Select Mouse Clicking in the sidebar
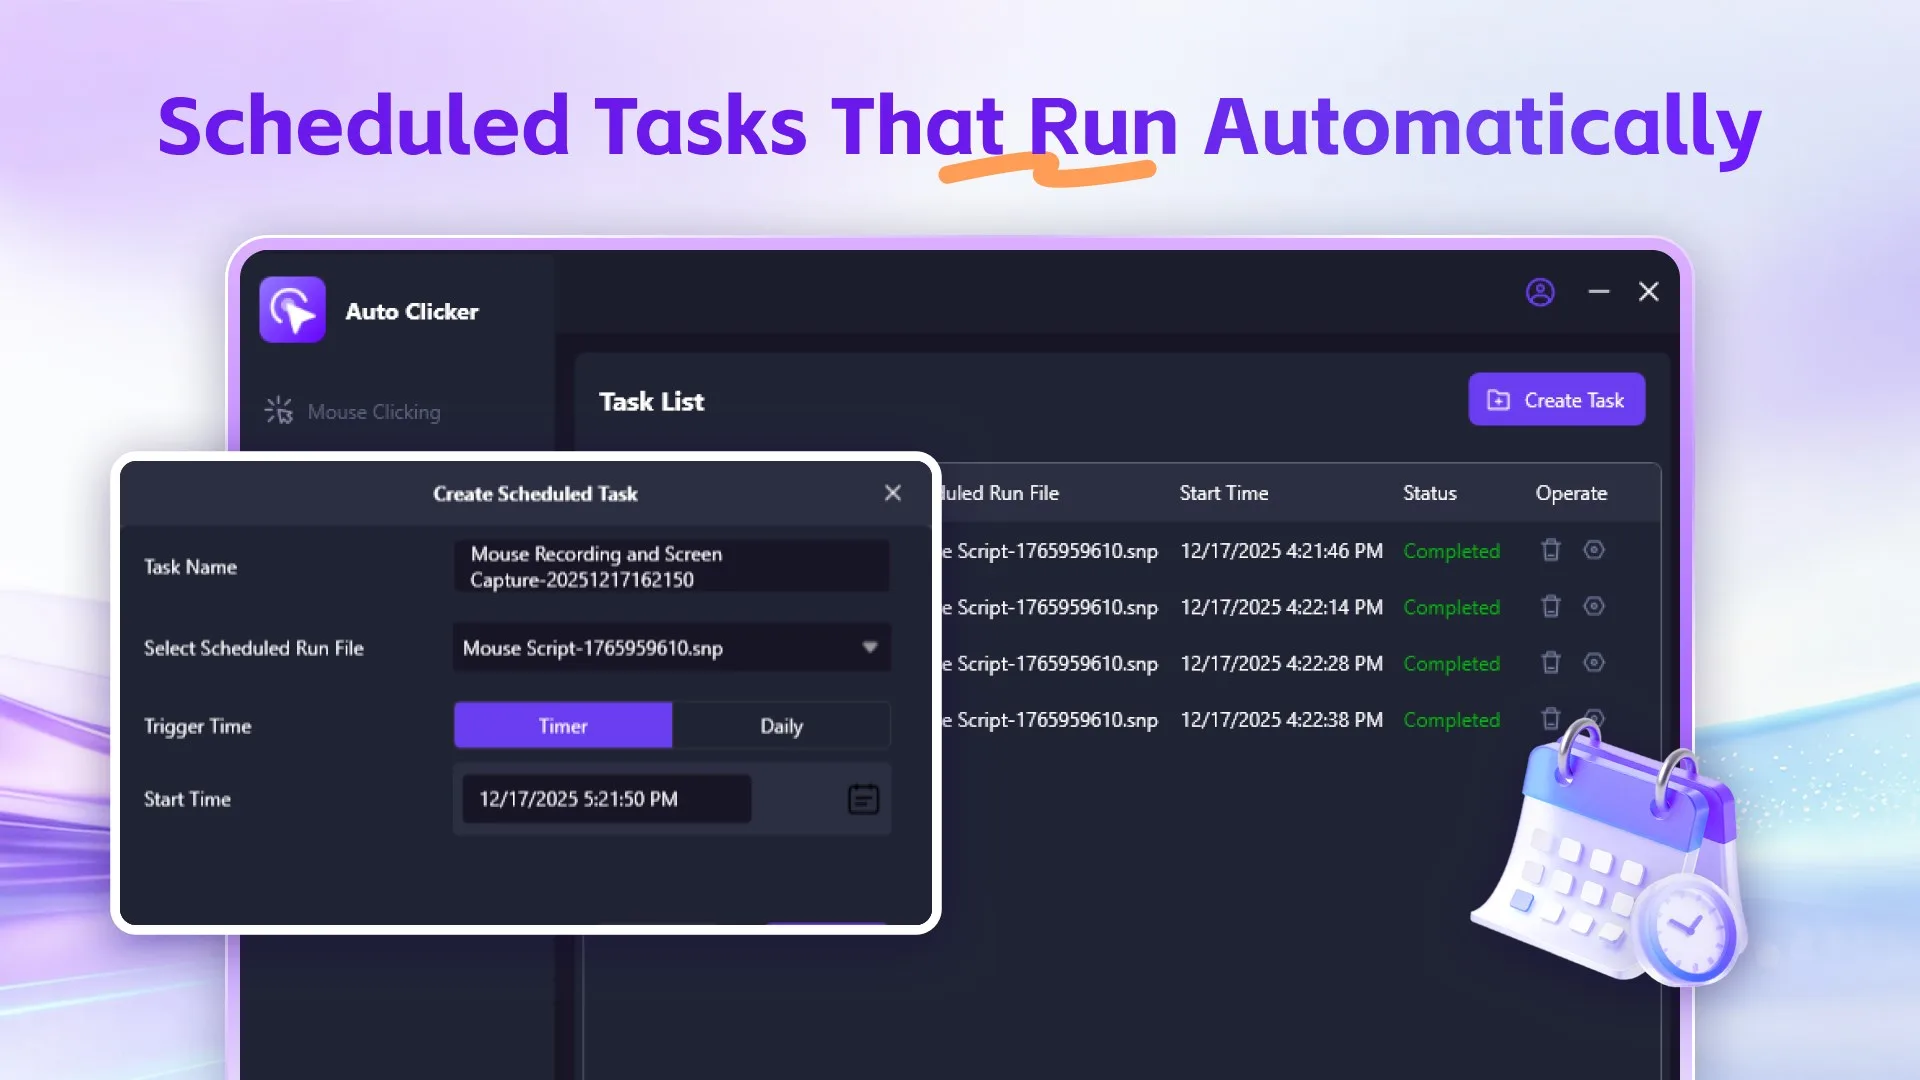Image resolution: width=1920 pixels, height=1080 pixels. [x=352, y=412]
